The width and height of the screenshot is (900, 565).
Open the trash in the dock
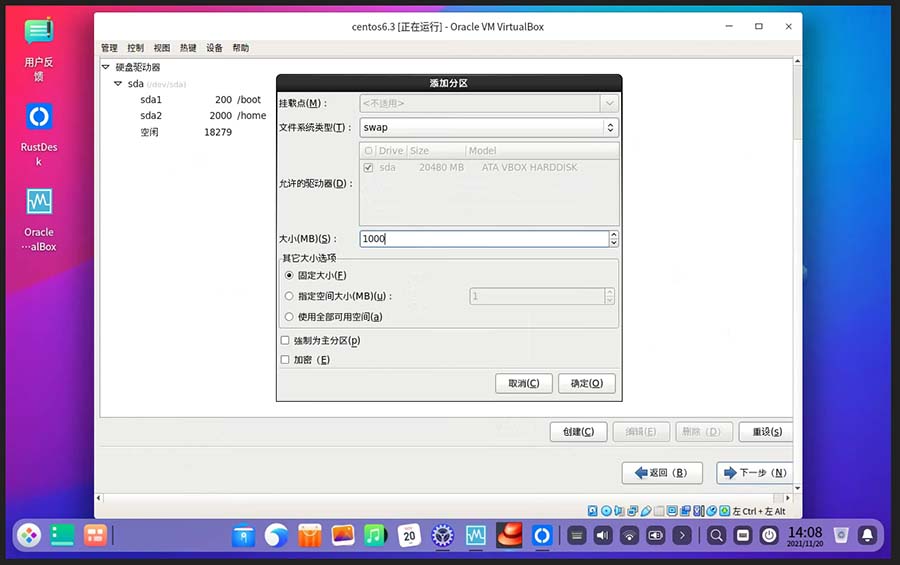(x=841, y=536)
